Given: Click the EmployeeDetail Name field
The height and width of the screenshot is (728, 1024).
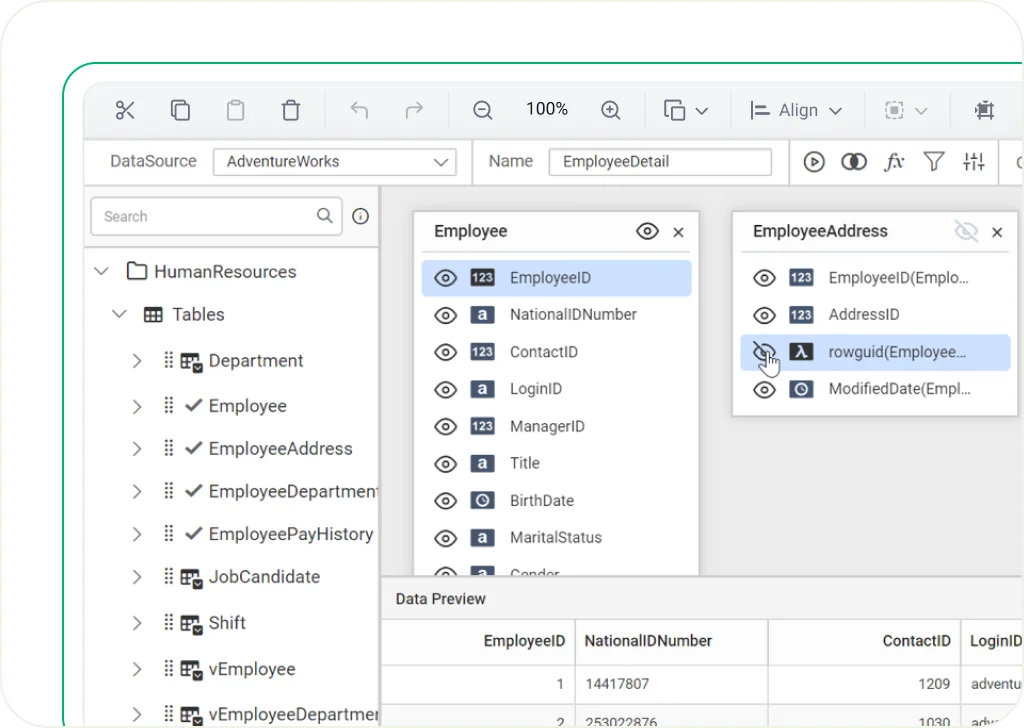Looking at the screenshot, I should [660, 162].
